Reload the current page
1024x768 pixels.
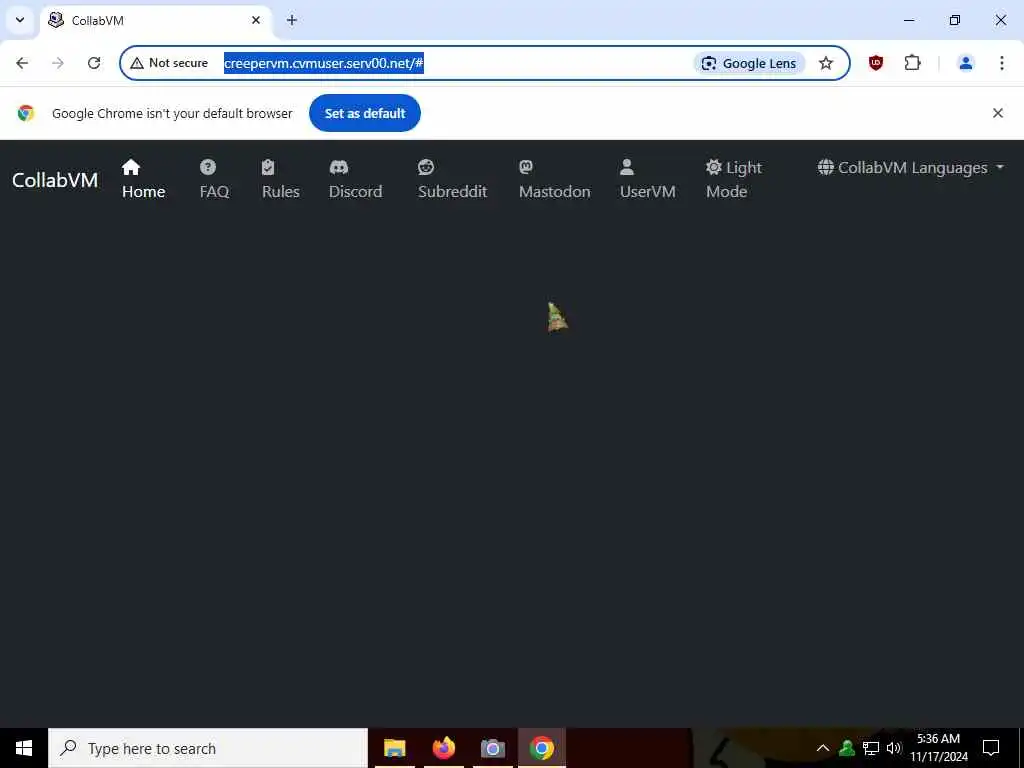click(94, 63)
